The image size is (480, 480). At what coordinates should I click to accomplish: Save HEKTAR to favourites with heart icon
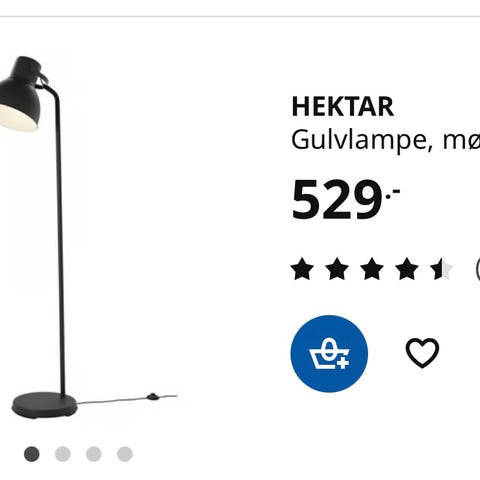pos(422,353)
